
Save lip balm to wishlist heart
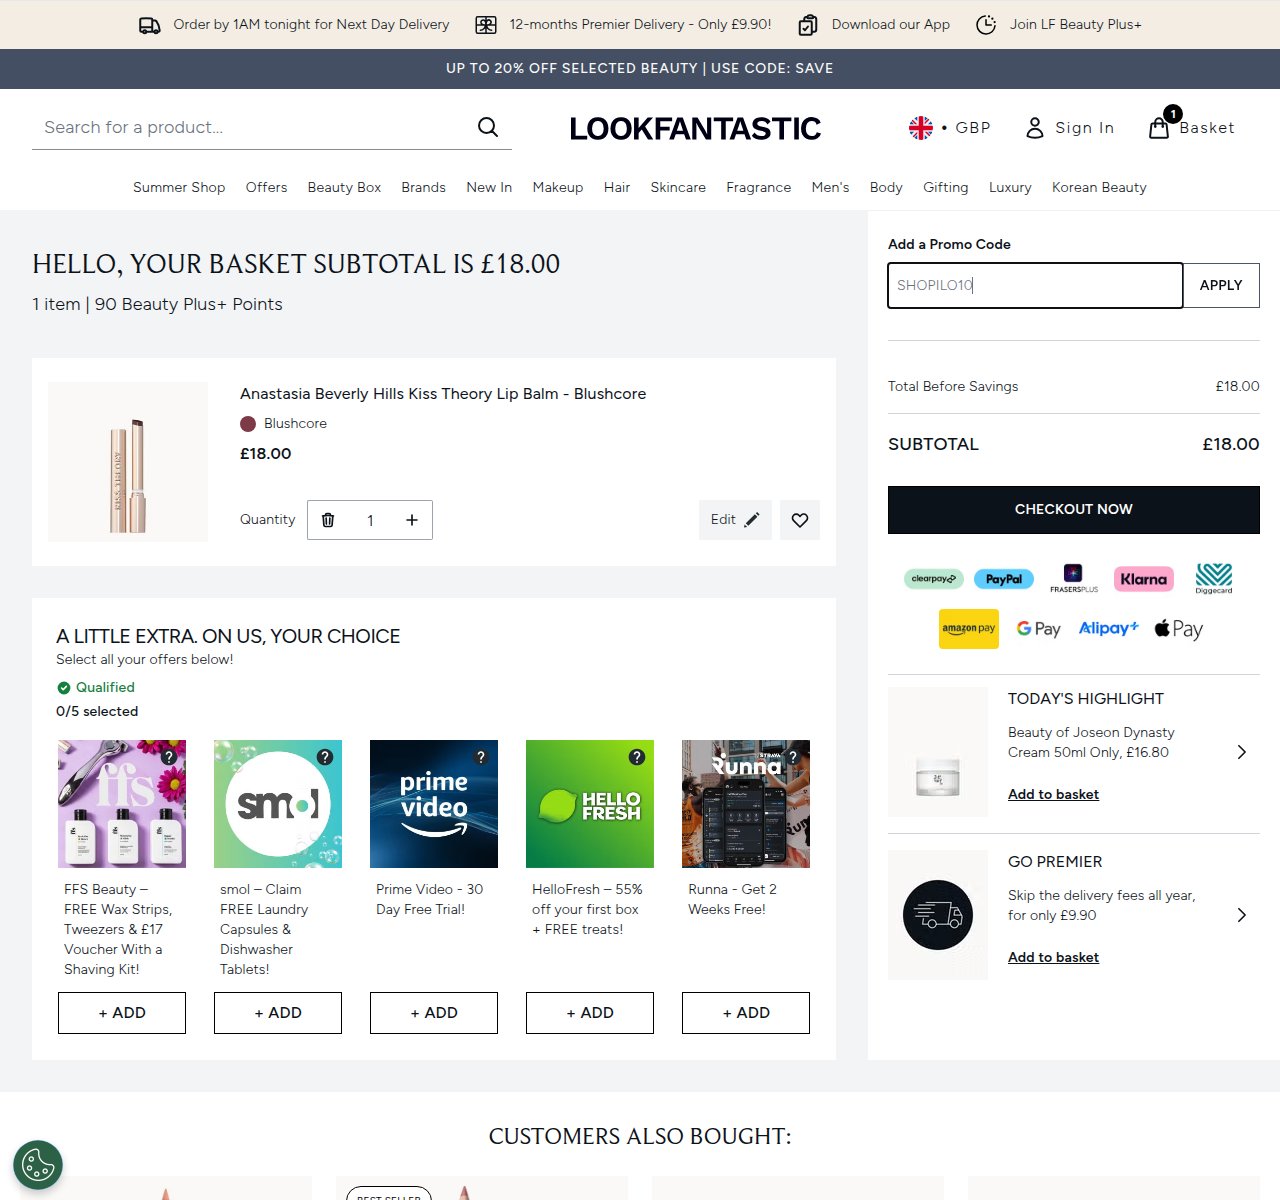pos(800,520)
